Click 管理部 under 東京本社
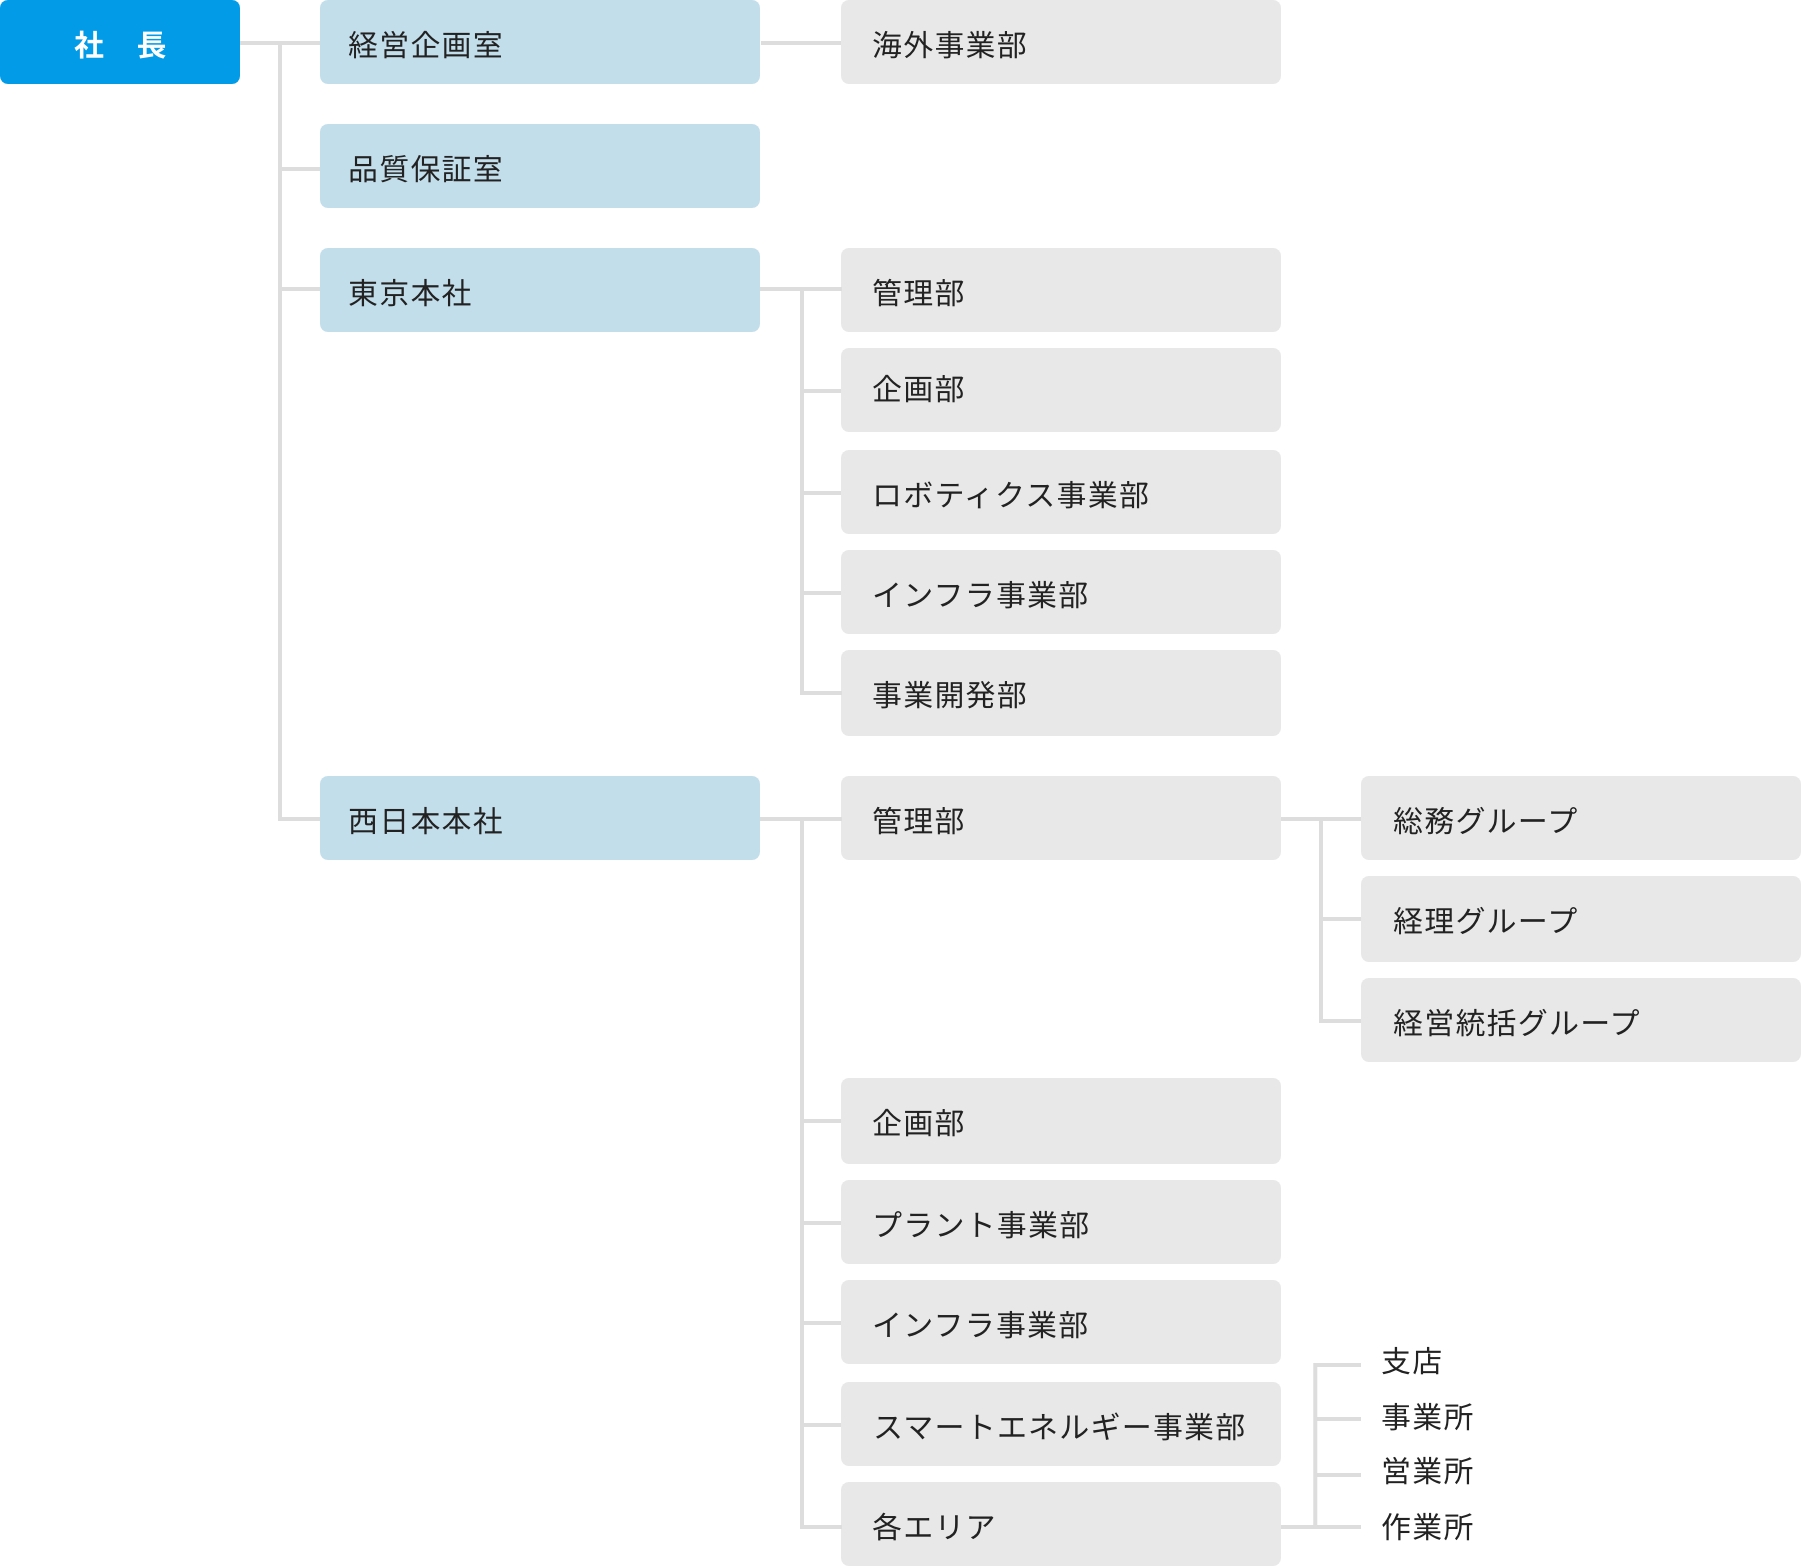The height and width of the screenshot is (1566, 1801). [x=1060, y=291]
